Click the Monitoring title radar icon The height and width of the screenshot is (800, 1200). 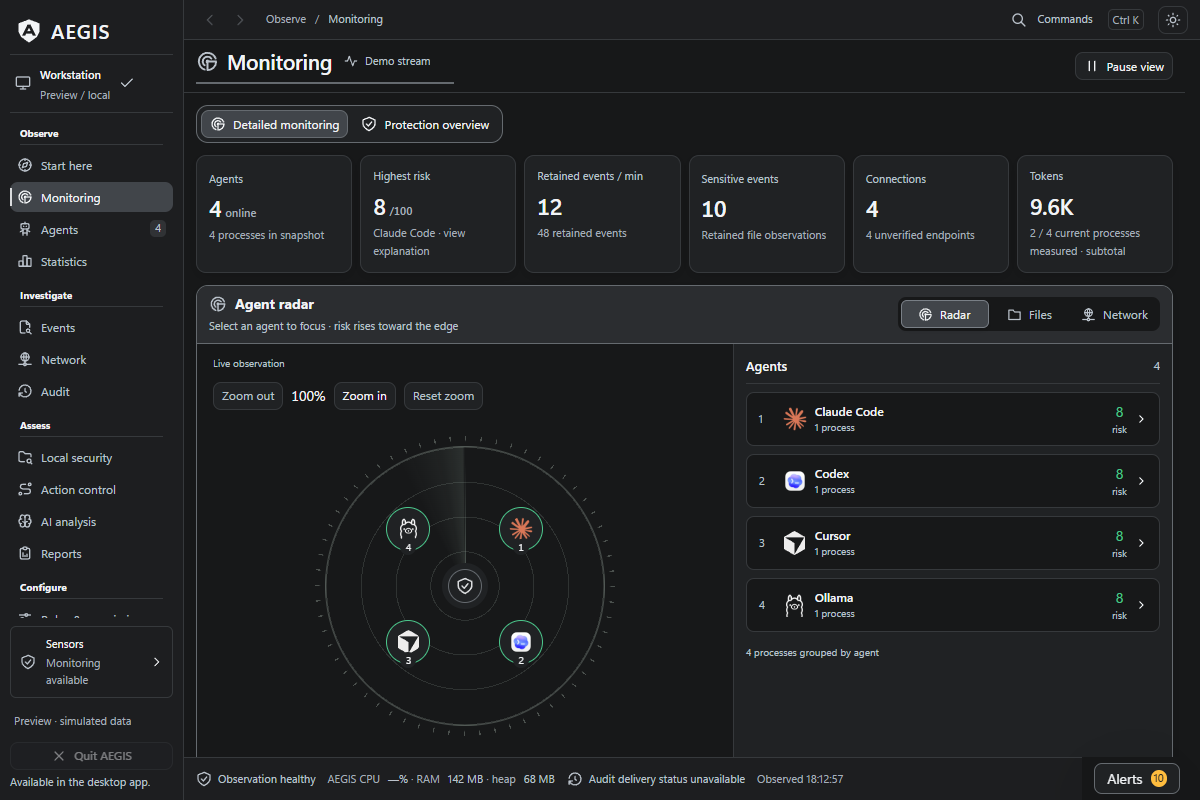click(207, 62)
